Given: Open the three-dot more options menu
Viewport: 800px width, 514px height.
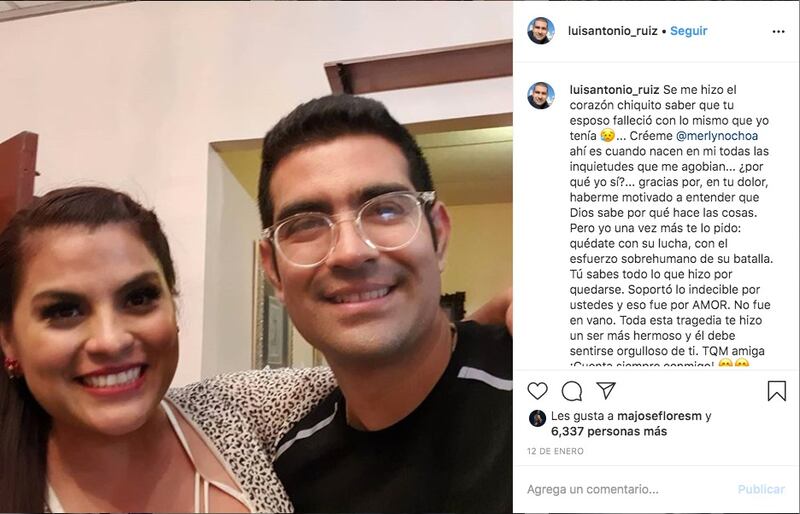Looking at the screenshot, I should [x=778, y=32].
